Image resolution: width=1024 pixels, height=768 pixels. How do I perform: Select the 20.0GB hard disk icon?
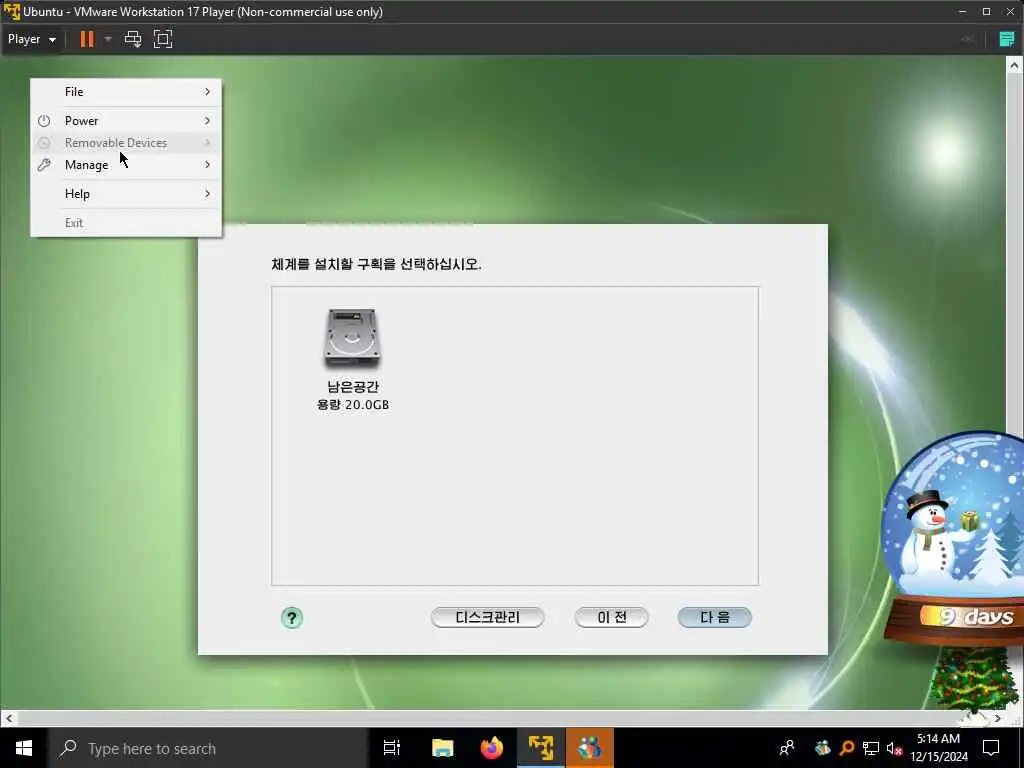click(352, 339)
